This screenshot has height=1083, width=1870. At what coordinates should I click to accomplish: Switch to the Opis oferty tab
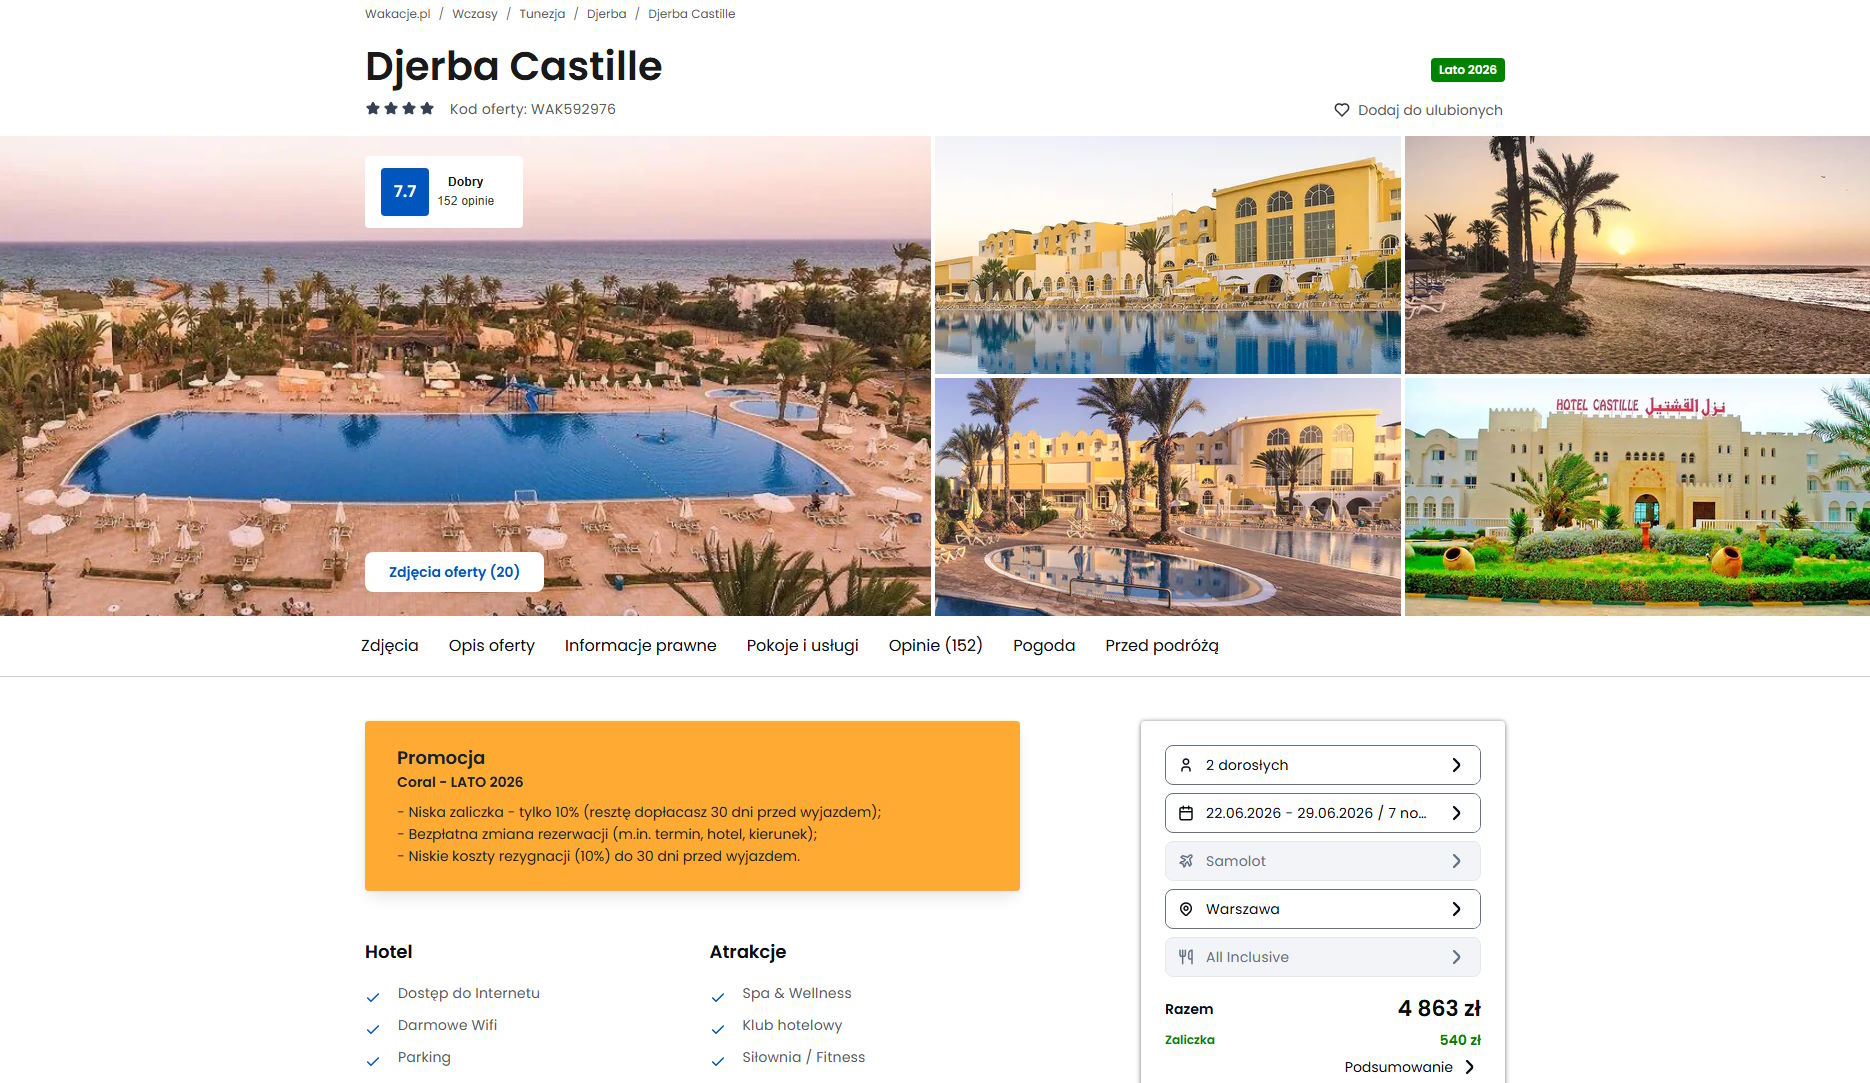click(492, 646)
